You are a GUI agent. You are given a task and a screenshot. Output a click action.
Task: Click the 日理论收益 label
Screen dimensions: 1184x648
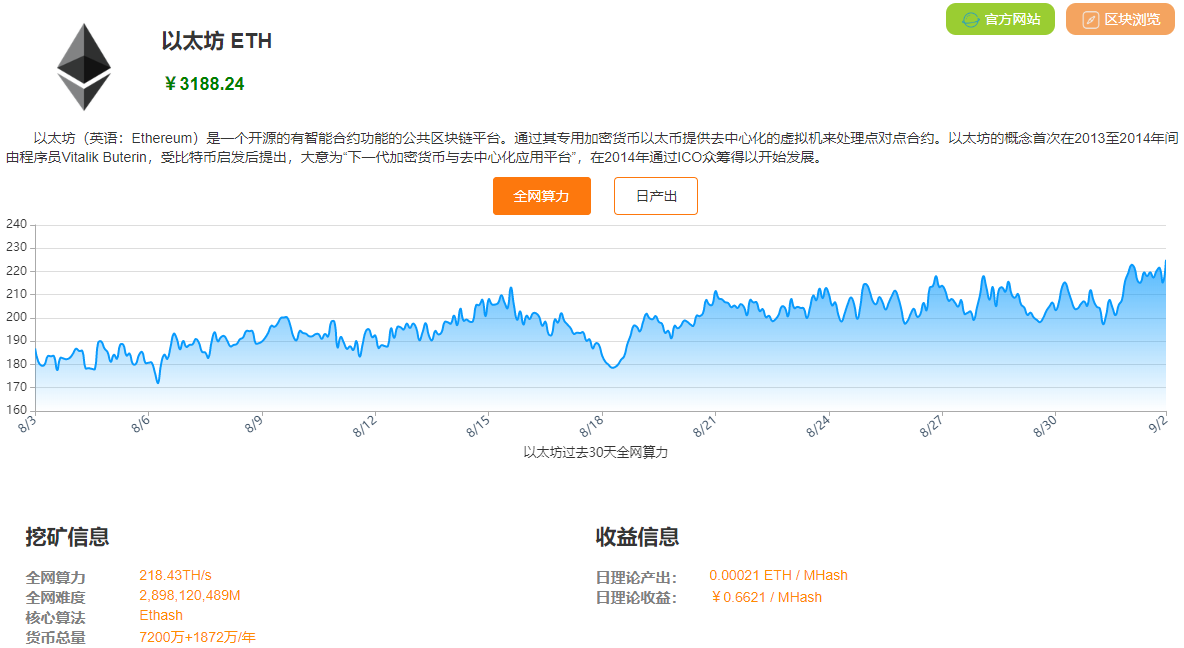[636, 598]
